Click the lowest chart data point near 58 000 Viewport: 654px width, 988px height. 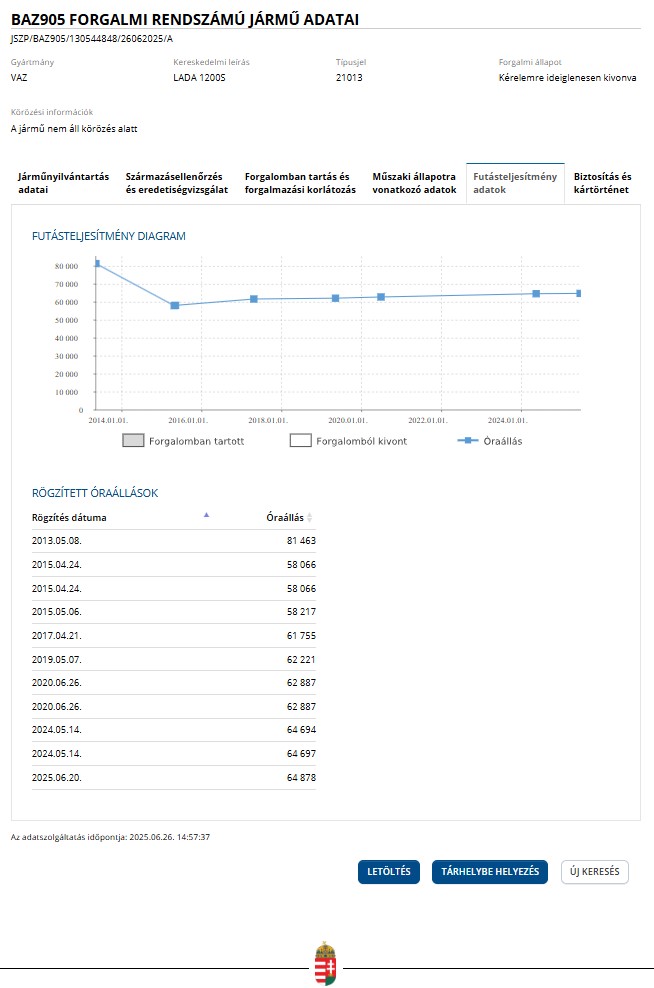click(x=175, y=306)
